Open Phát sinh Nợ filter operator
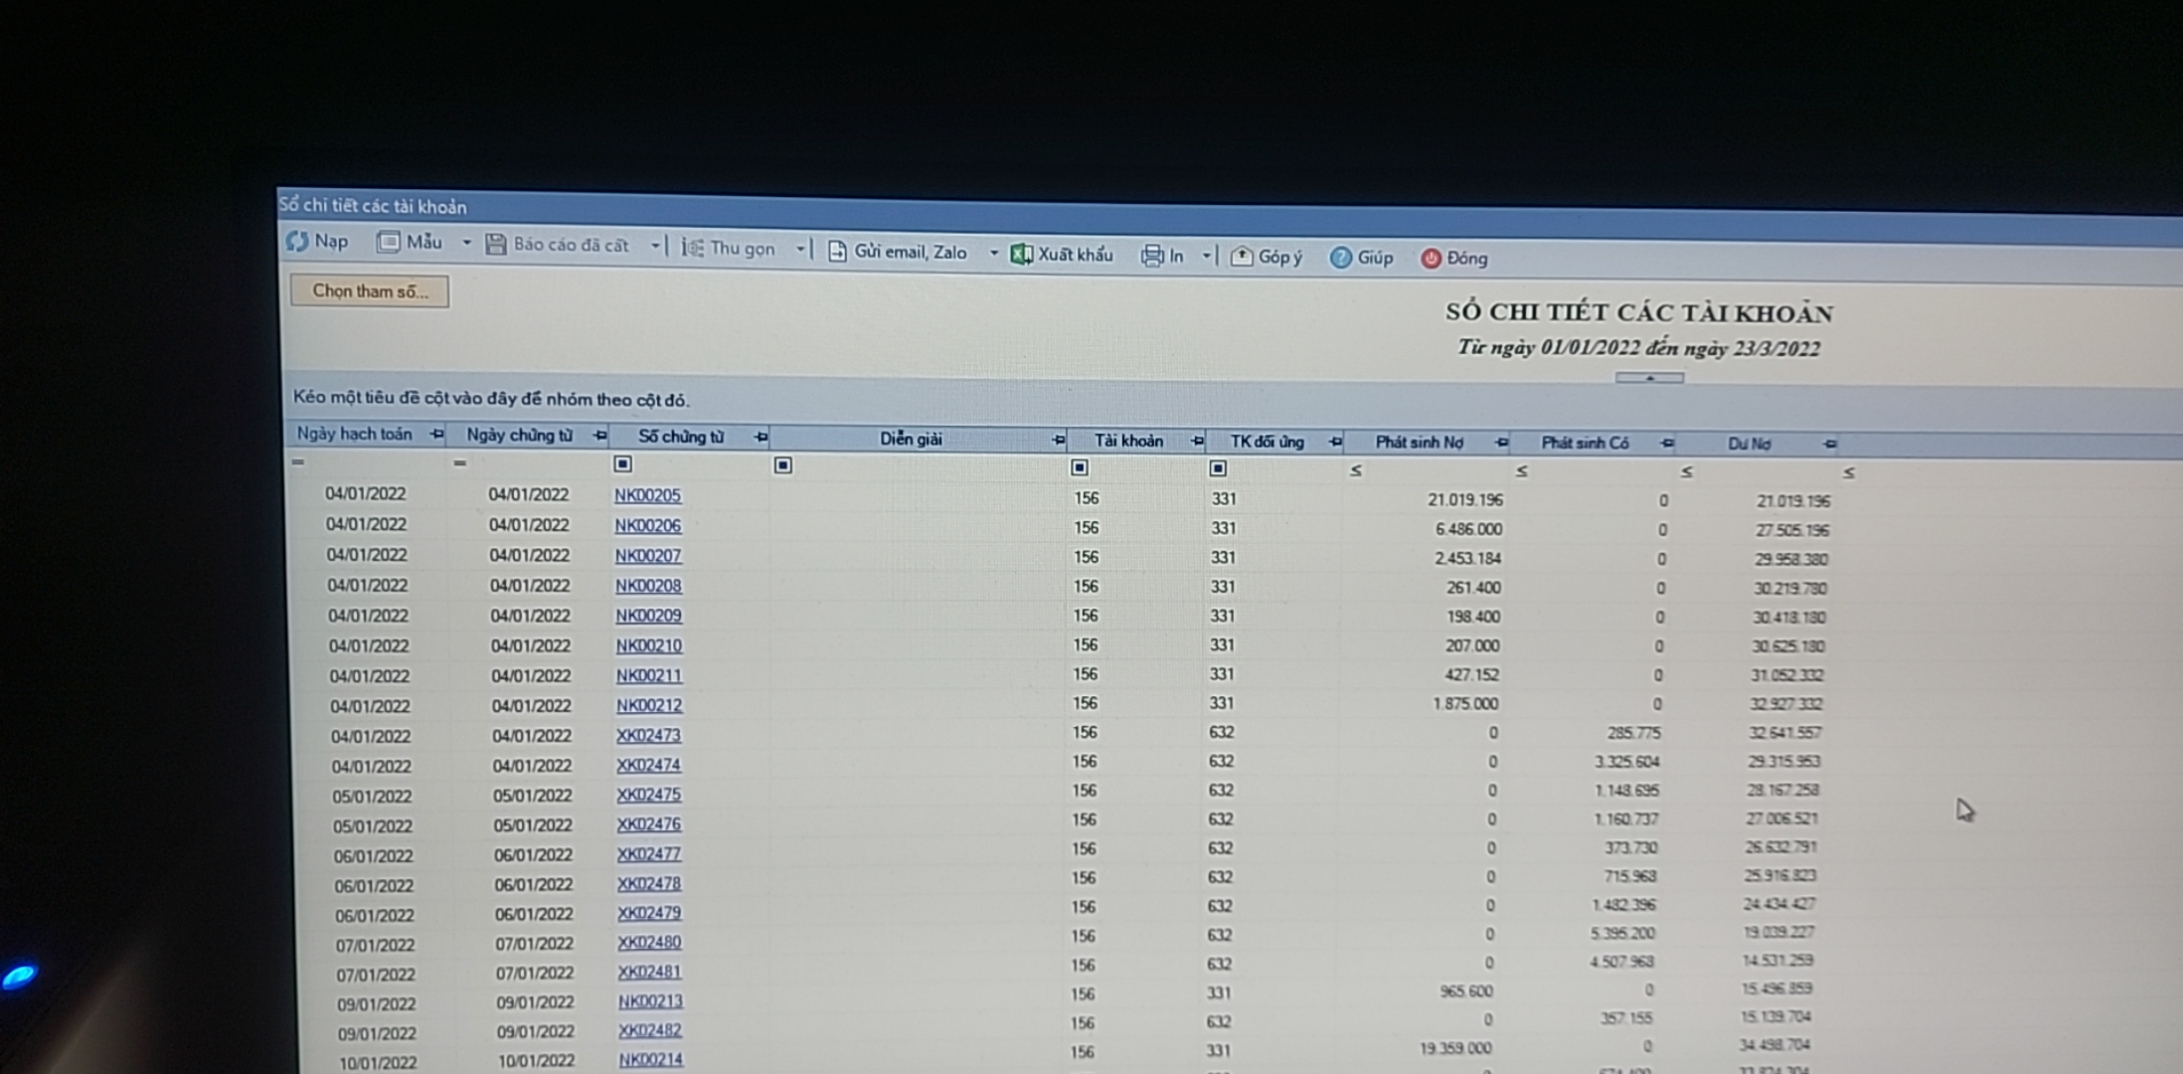 [1356, 470]
